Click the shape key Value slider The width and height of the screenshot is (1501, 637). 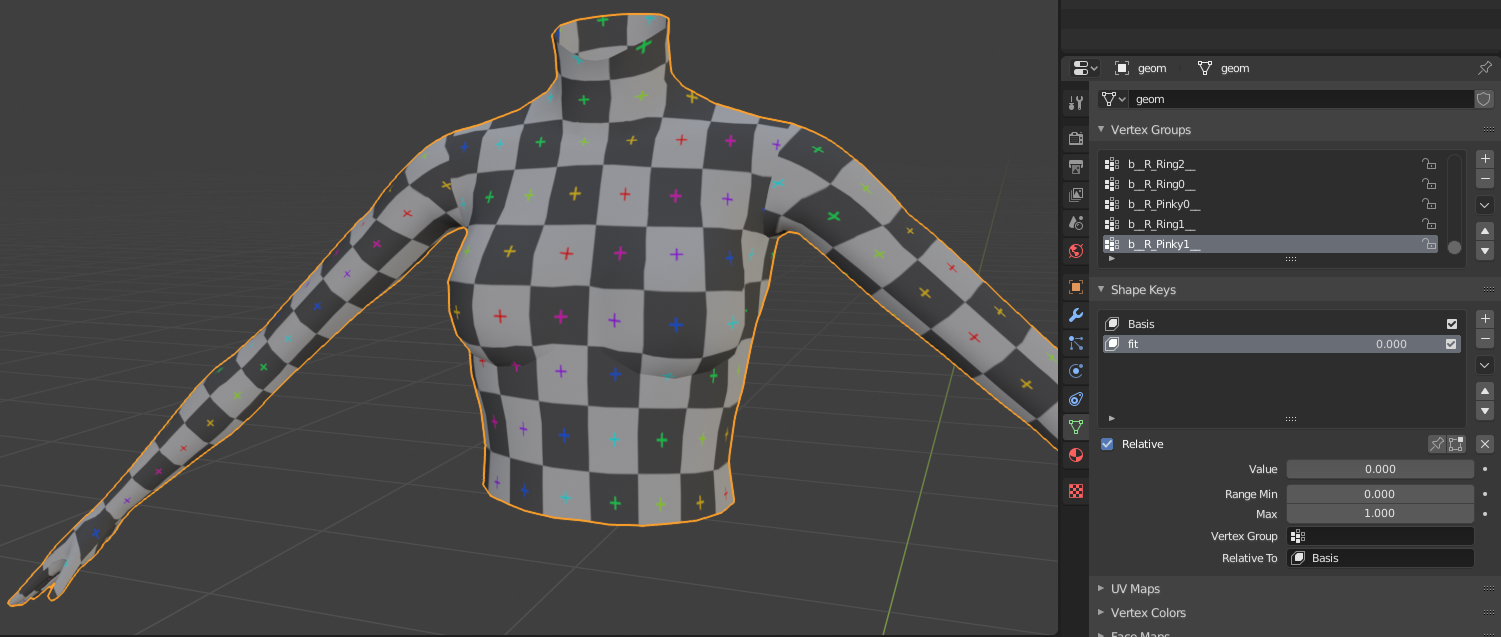(x=1380, y=469)
